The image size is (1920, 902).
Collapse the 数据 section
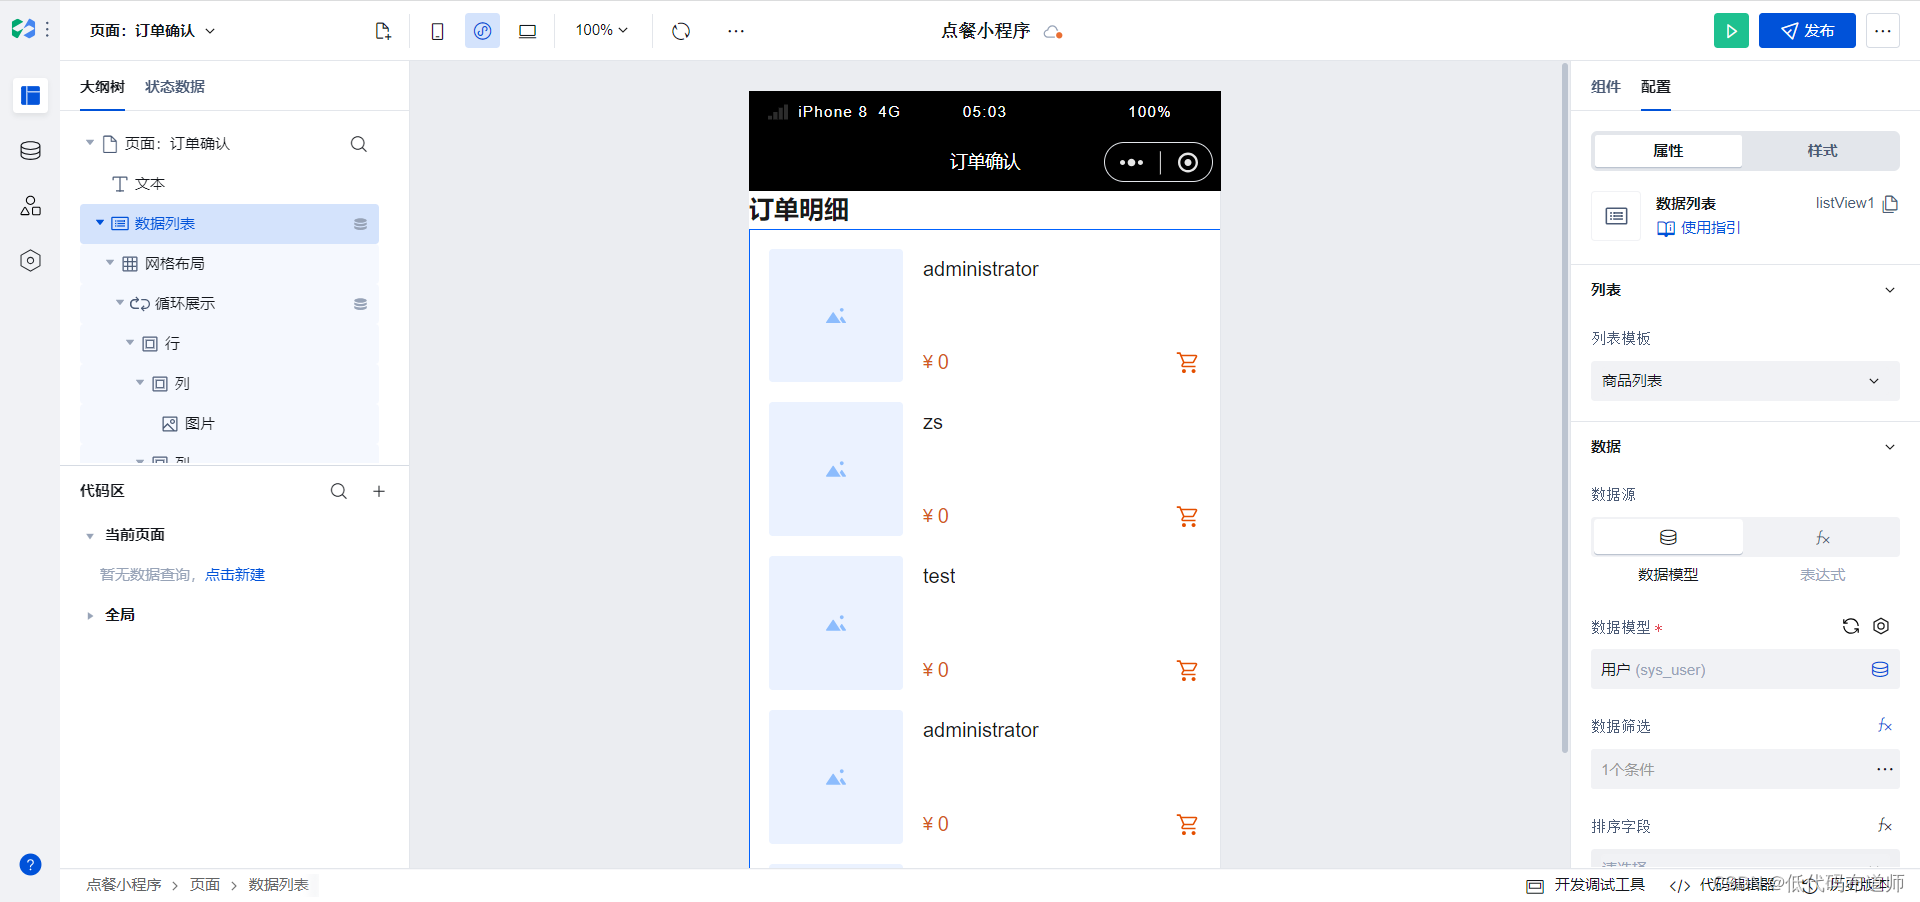coord(1890,447)
